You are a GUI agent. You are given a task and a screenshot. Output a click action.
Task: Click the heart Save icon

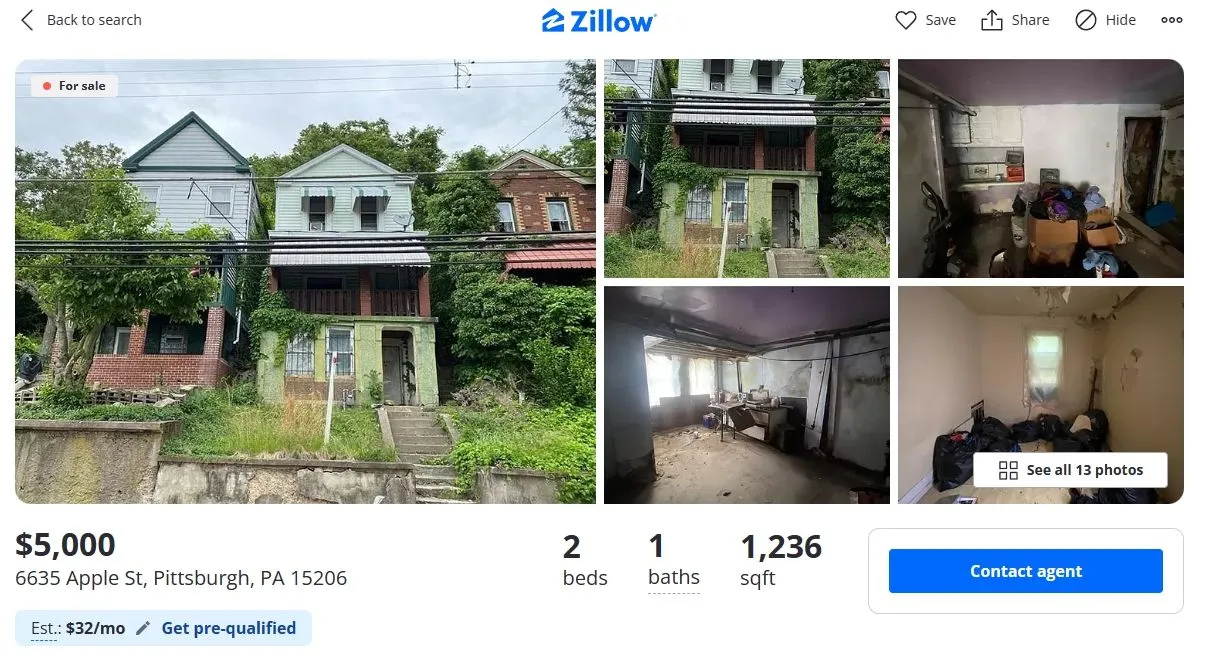pyautogui.click(x=905, y=20)
